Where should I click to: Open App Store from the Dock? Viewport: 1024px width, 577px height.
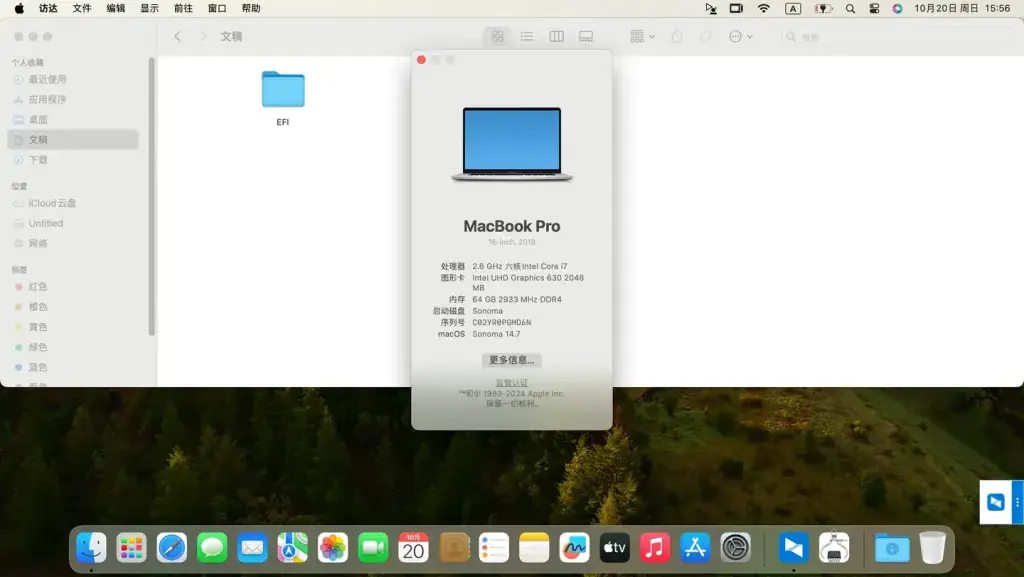coord(695,548)
